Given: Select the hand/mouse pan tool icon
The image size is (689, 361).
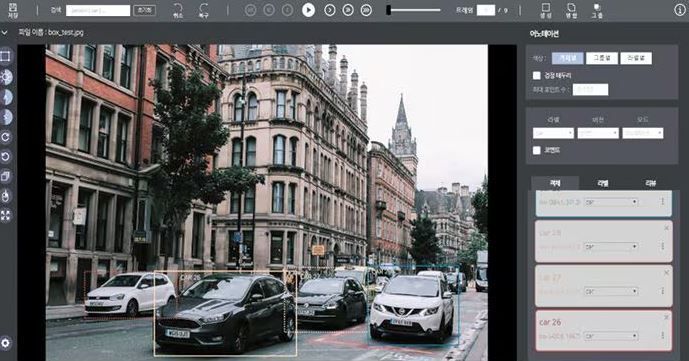Looking at the screenshot, I should (x=6, y=196).
